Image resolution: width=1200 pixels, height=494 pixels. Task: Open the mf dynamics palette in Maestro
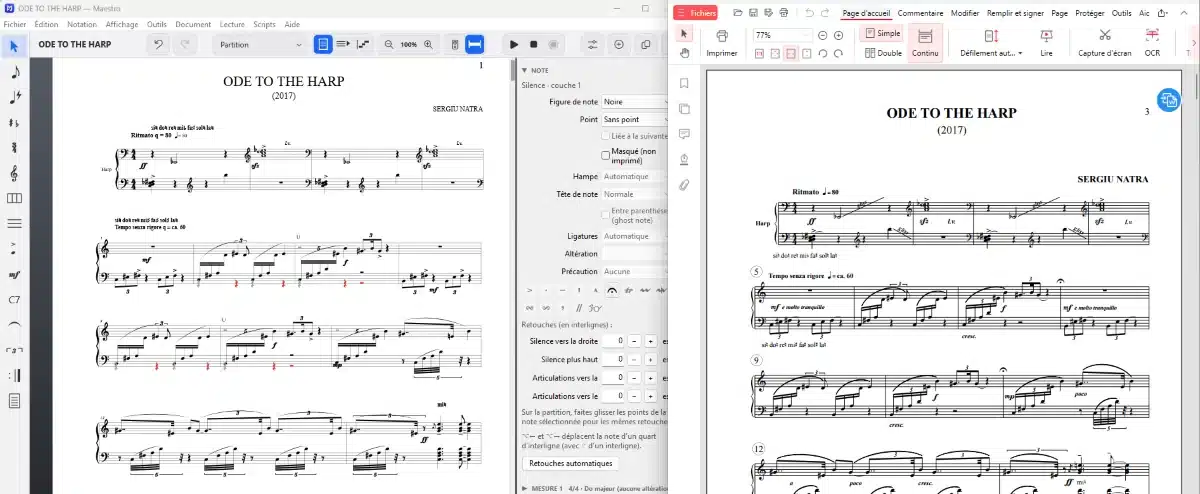tap(14, 274)
